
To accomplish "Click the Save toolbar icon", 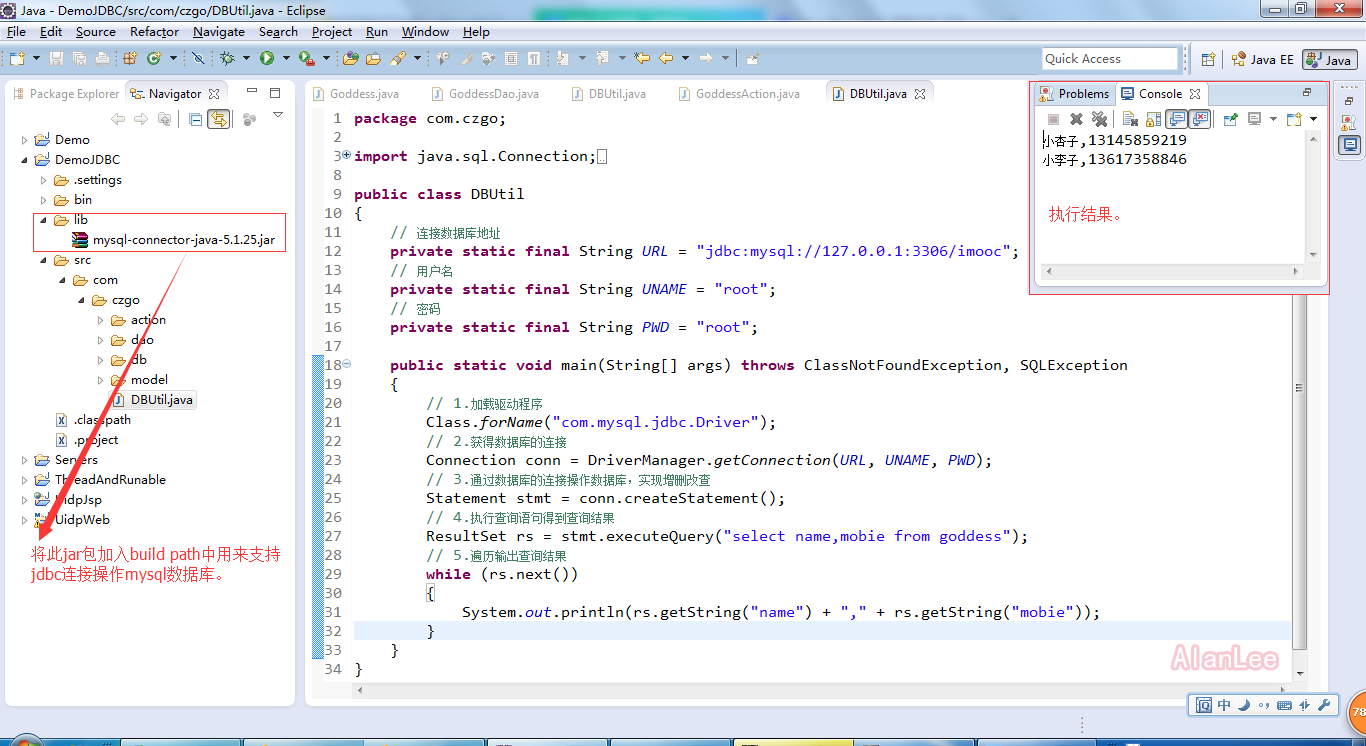I will click(x=56, y=58).
